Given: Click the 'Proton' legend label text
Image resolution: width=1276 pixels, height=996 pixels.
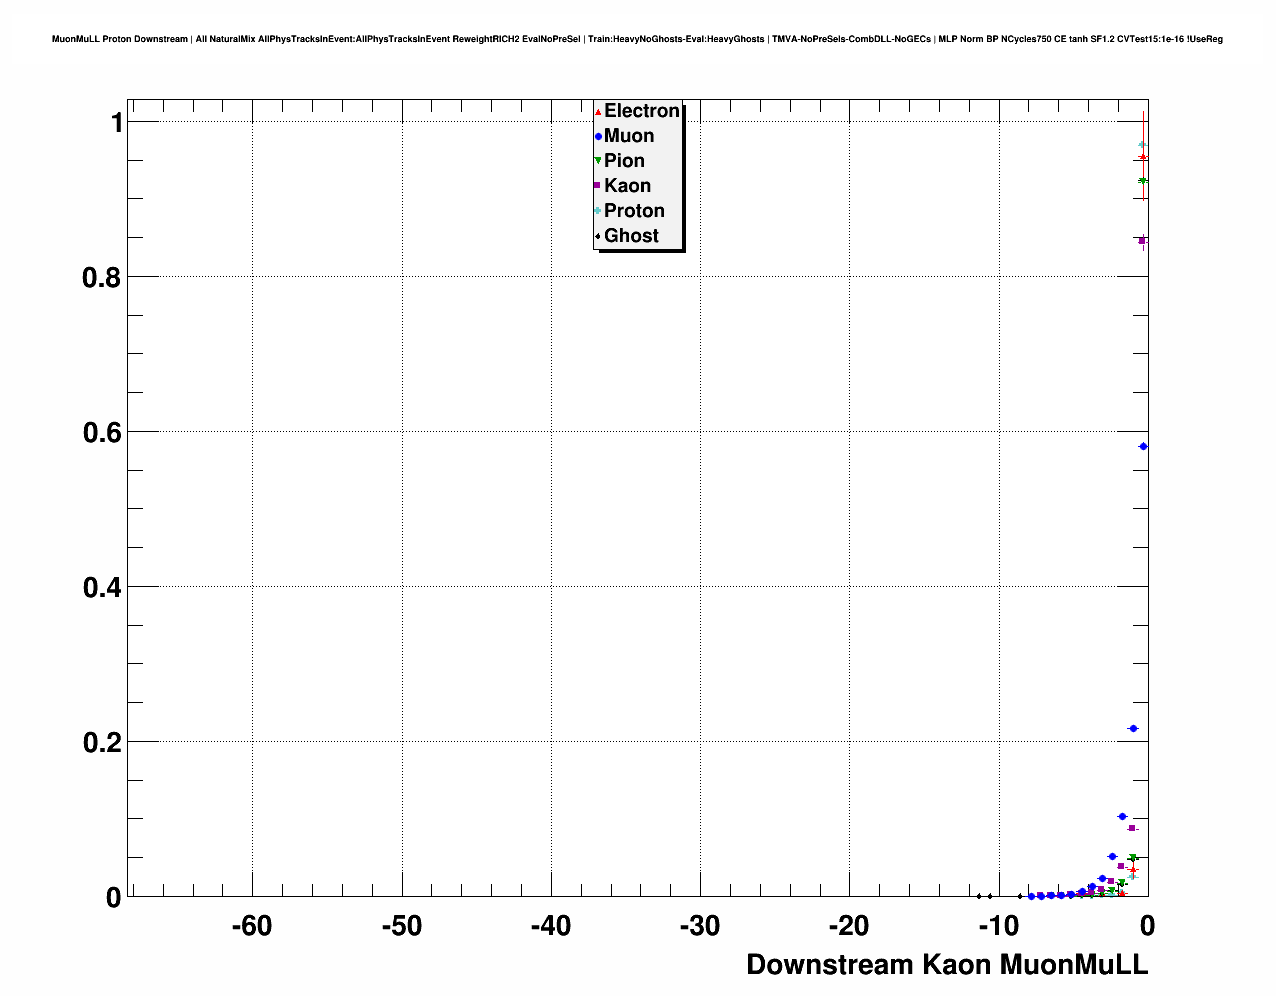Looking at the screenshot, I should coord(634,211).
